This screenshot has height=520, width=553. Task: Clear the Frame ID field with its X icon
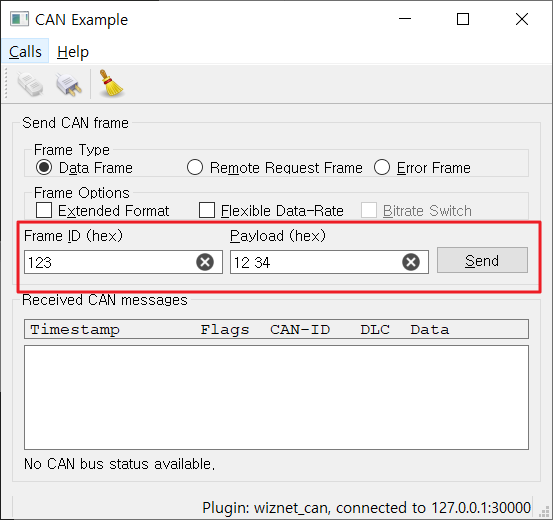[x=205, y=262]
